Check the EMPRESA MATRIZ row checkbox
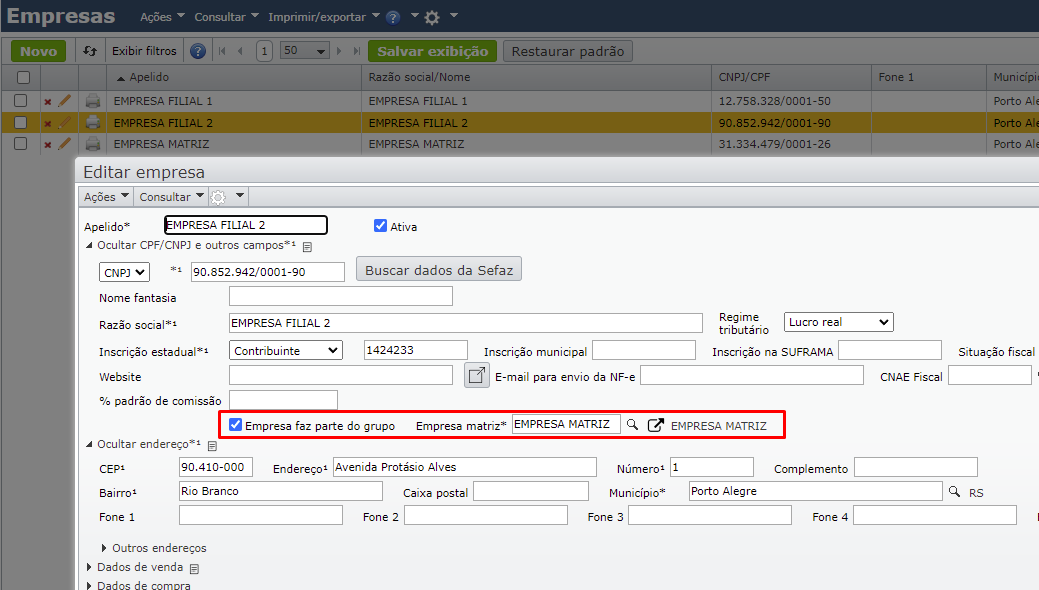Viewport: 1039px width, 590px height. point(21,144)
